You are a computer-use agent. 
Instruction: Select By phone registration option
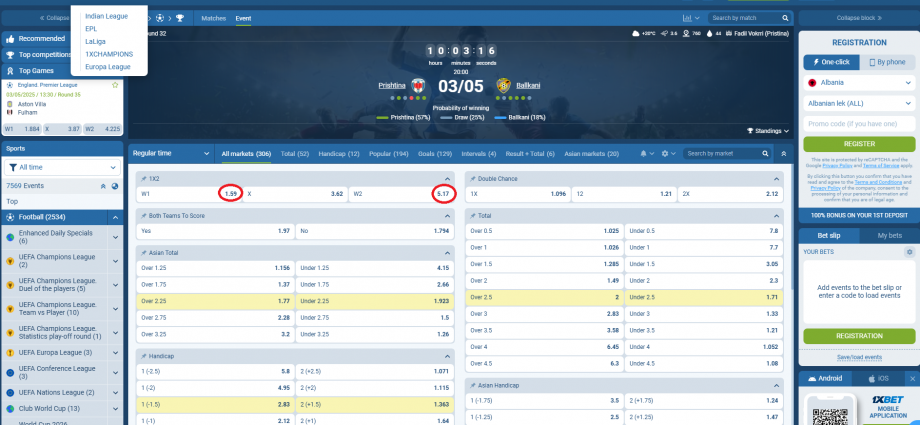pyautogui.click(x=887, y=62)
